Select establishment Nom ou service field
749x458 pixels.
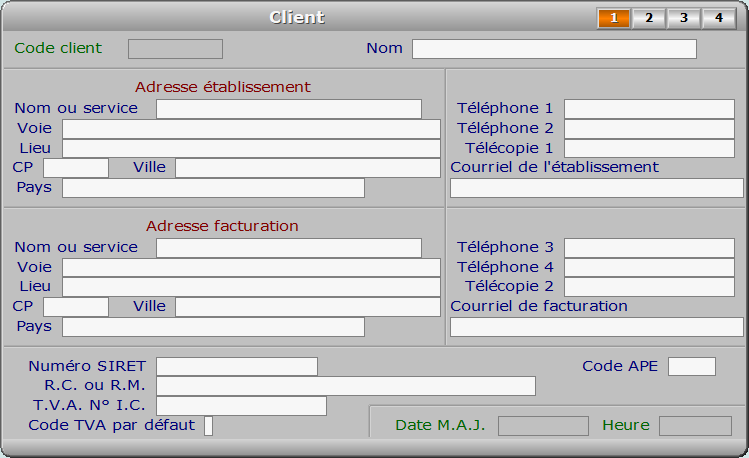(x=289, y=109)
